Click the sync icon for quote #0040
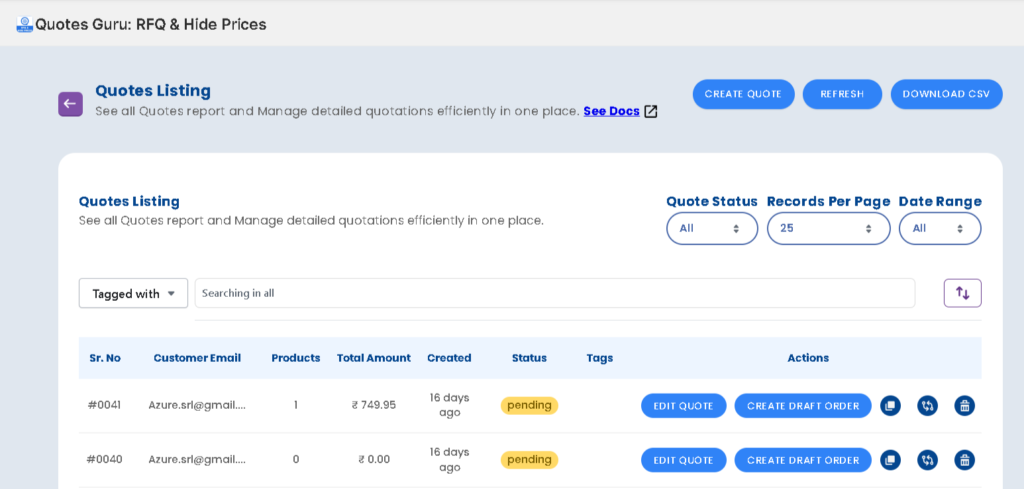 [927, 460]
